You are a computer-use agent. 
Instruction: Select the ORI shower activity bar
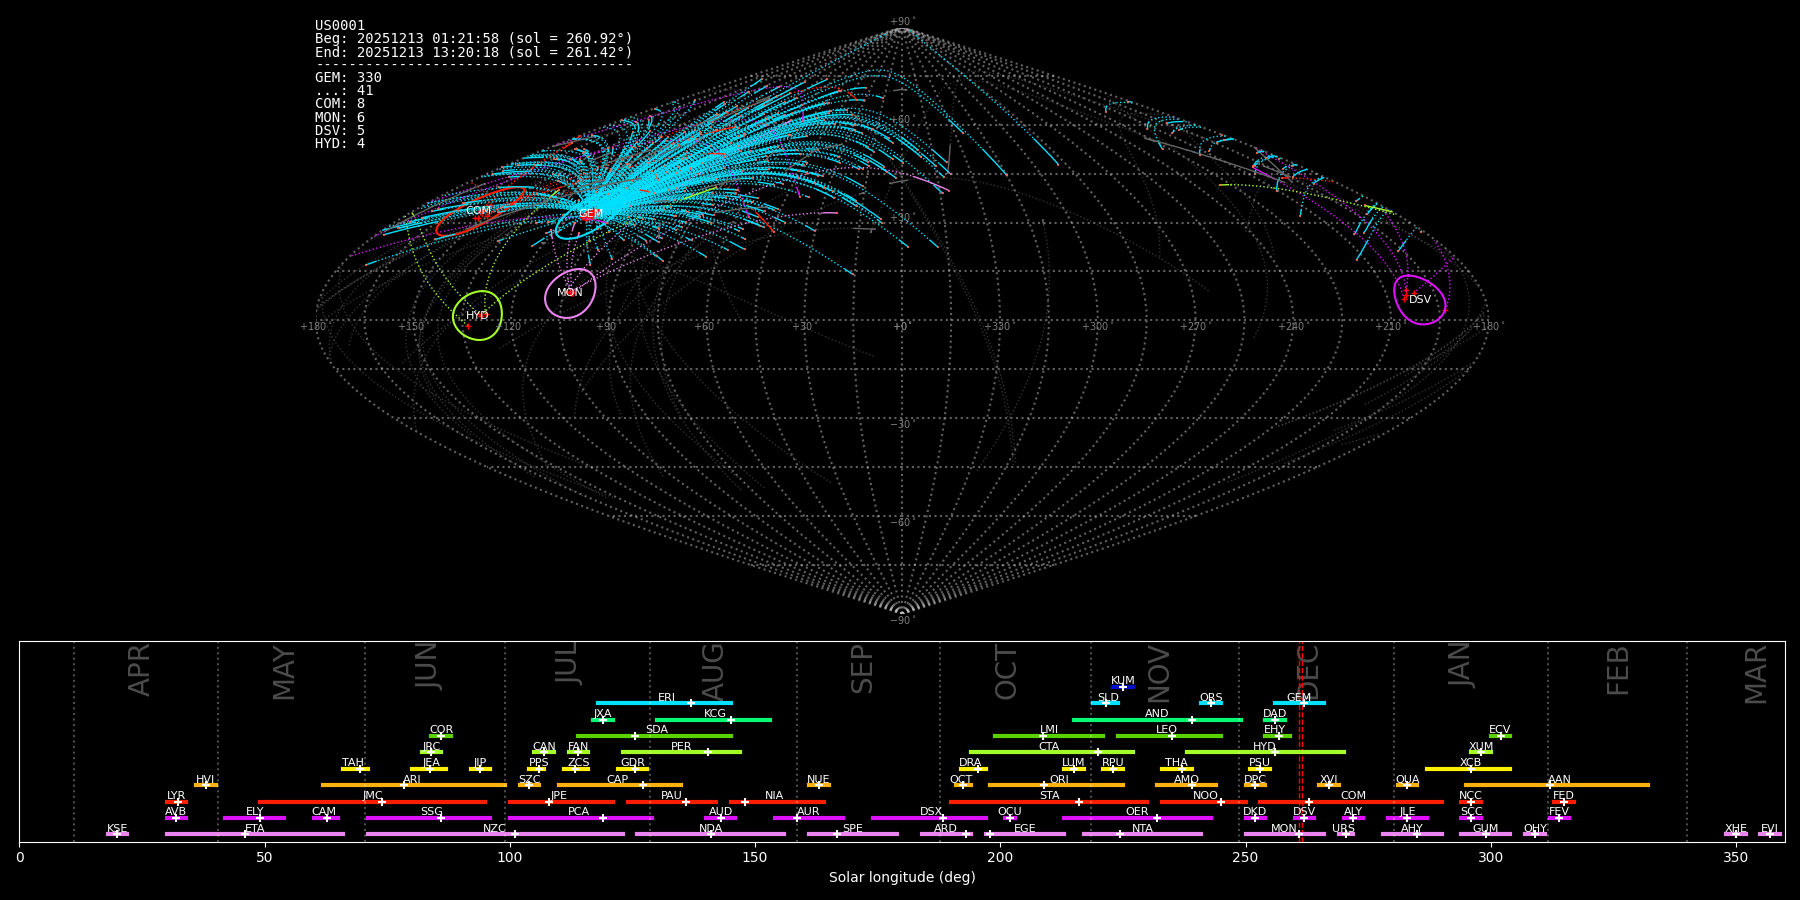pyautogui.click(x=1056, y=785)
